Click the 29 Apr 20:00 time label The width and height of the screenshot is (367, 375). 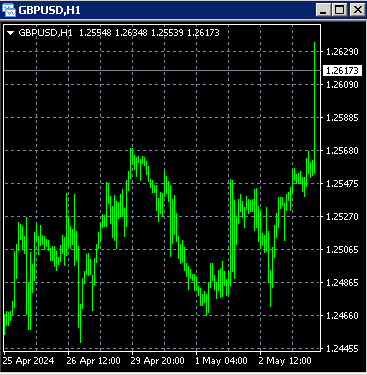157,361
